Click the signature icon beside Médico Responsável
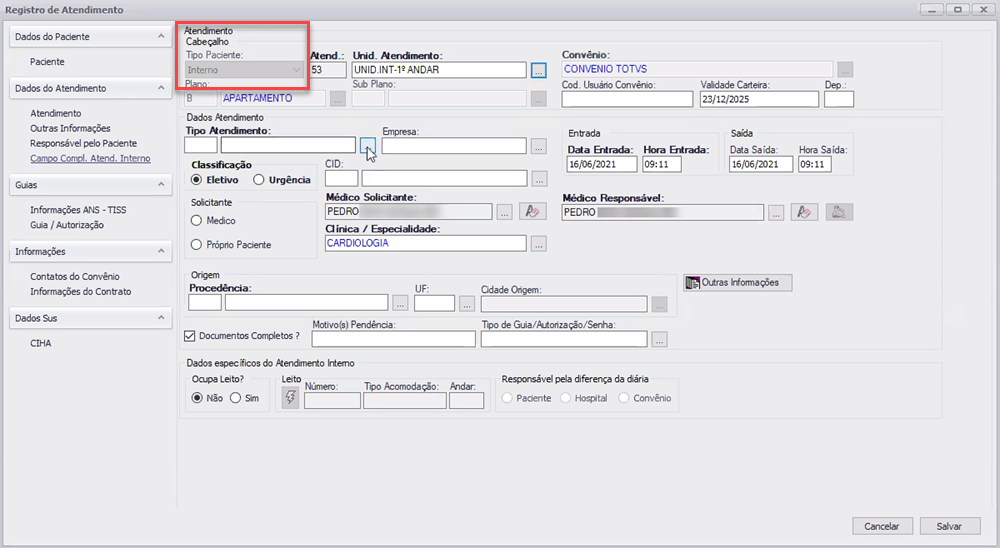Screen dimensions: 1000x548 click(804, 212)
